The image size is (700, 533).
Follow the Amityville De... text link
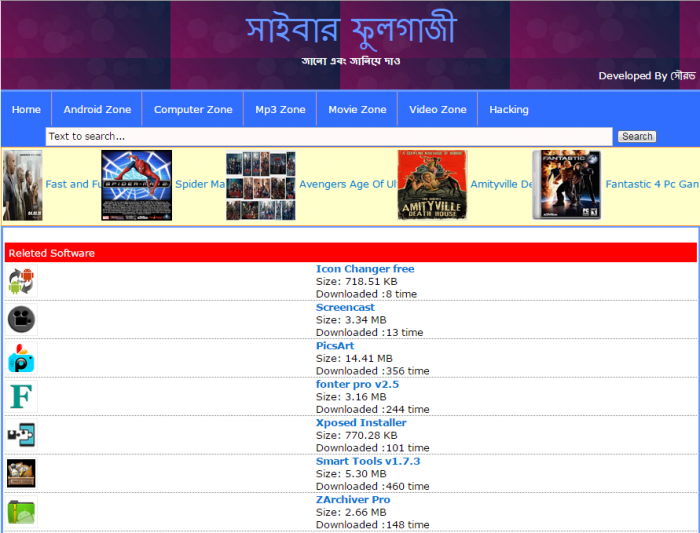coord(501,184)
